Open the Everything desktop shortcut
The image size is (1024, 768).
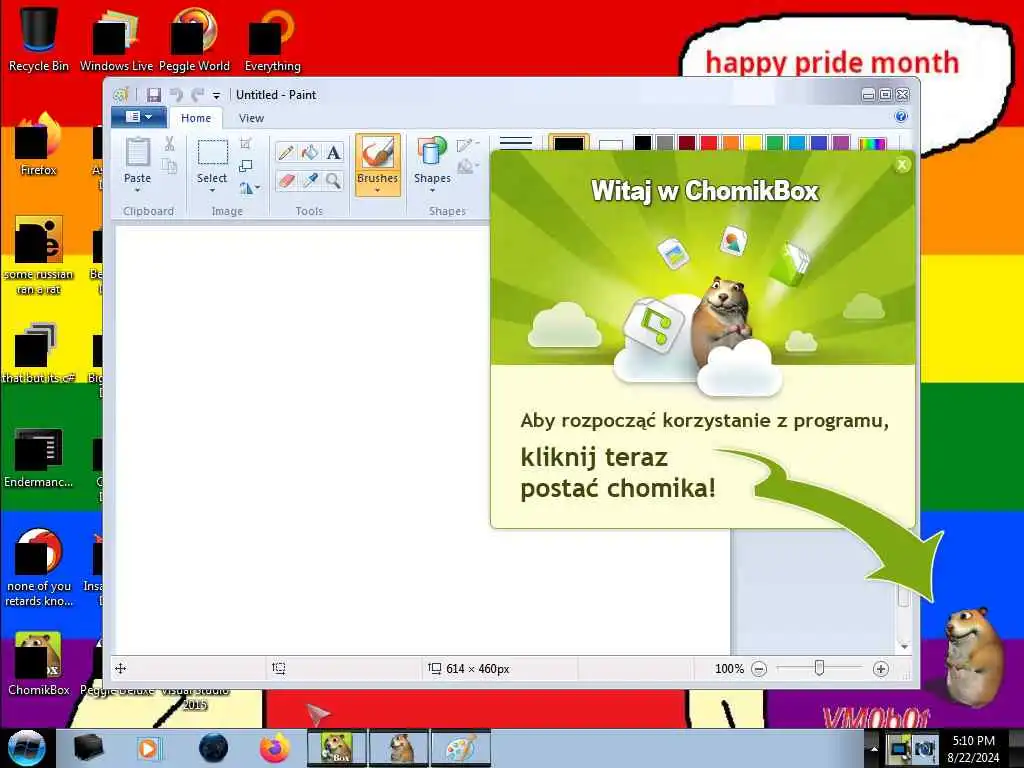click(272, 39)
